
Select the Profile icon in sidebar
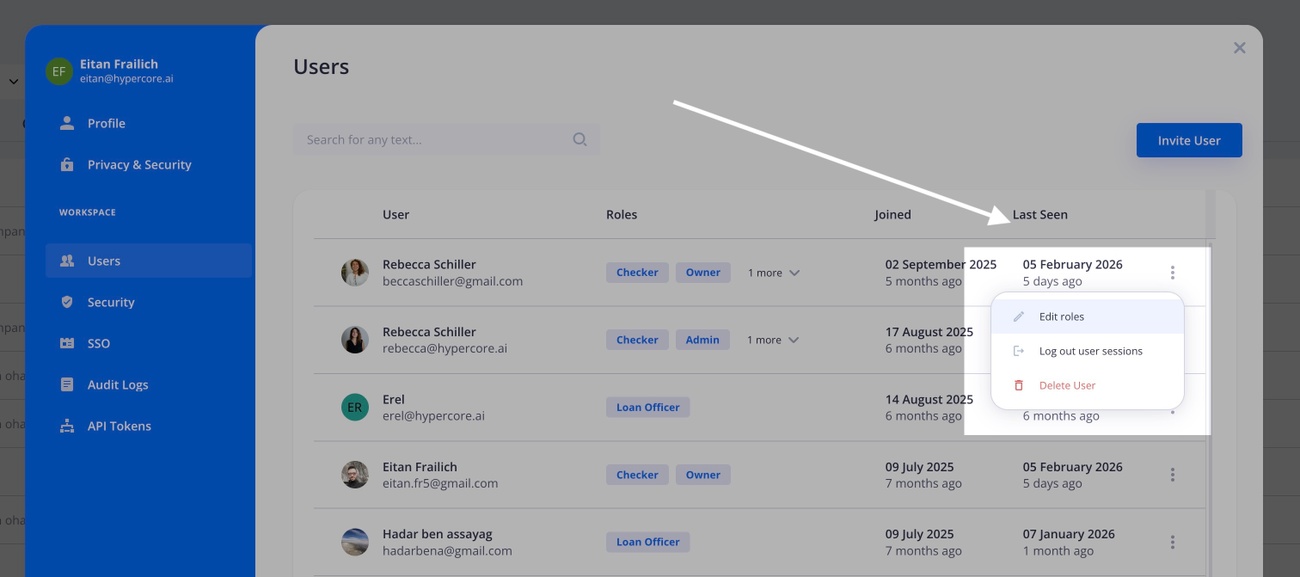point(65,122)
